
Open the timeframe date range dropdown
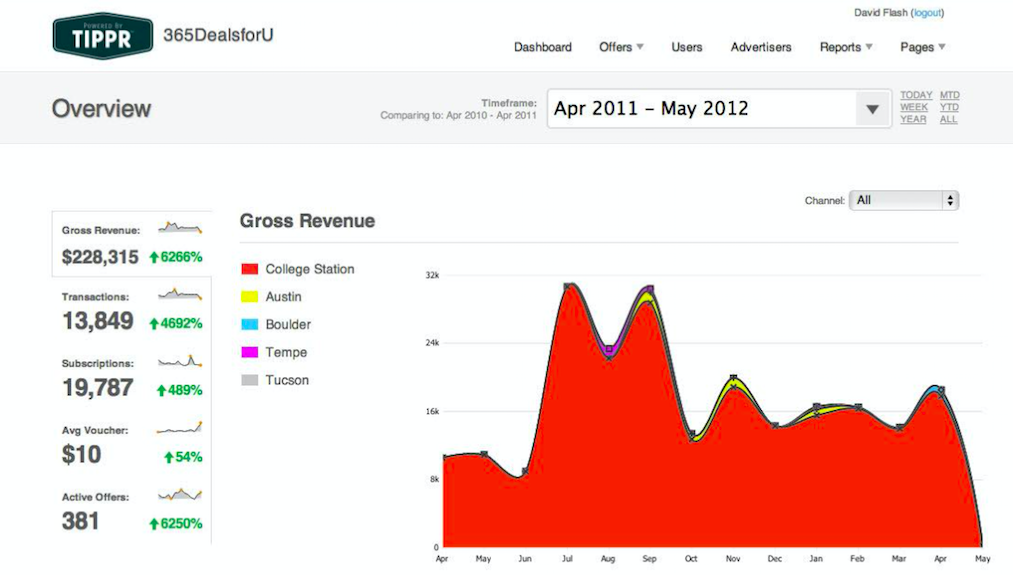(872, 109)
